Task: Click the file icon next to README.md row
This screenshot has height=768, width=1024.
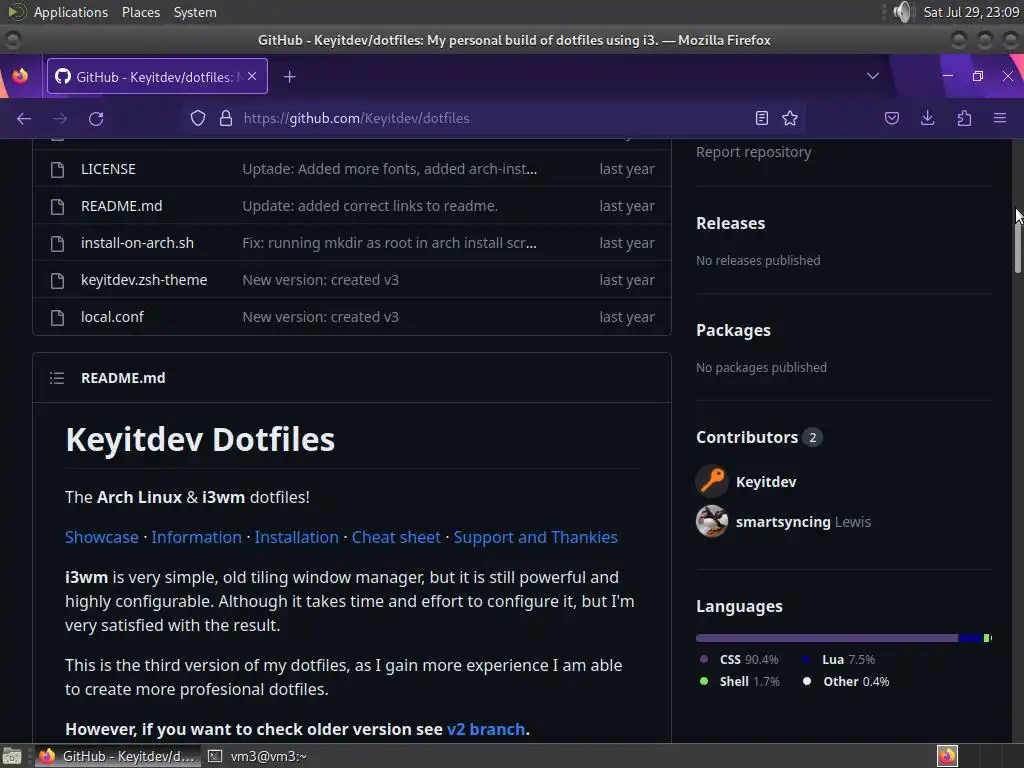Action: tap(57, 207)
